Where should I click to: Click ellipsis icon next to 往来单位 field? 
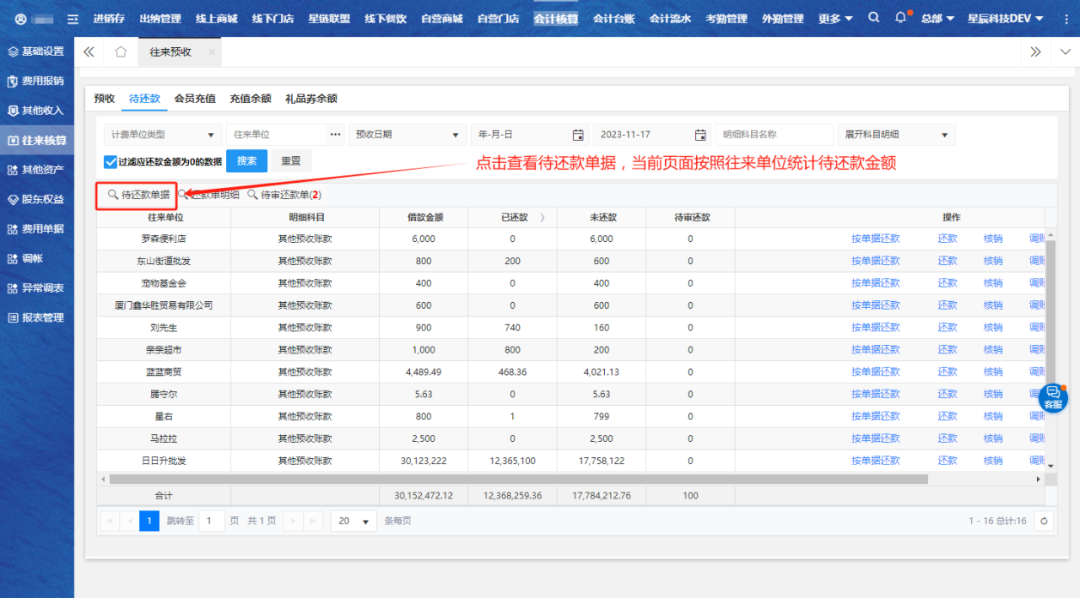pos(335,135)
